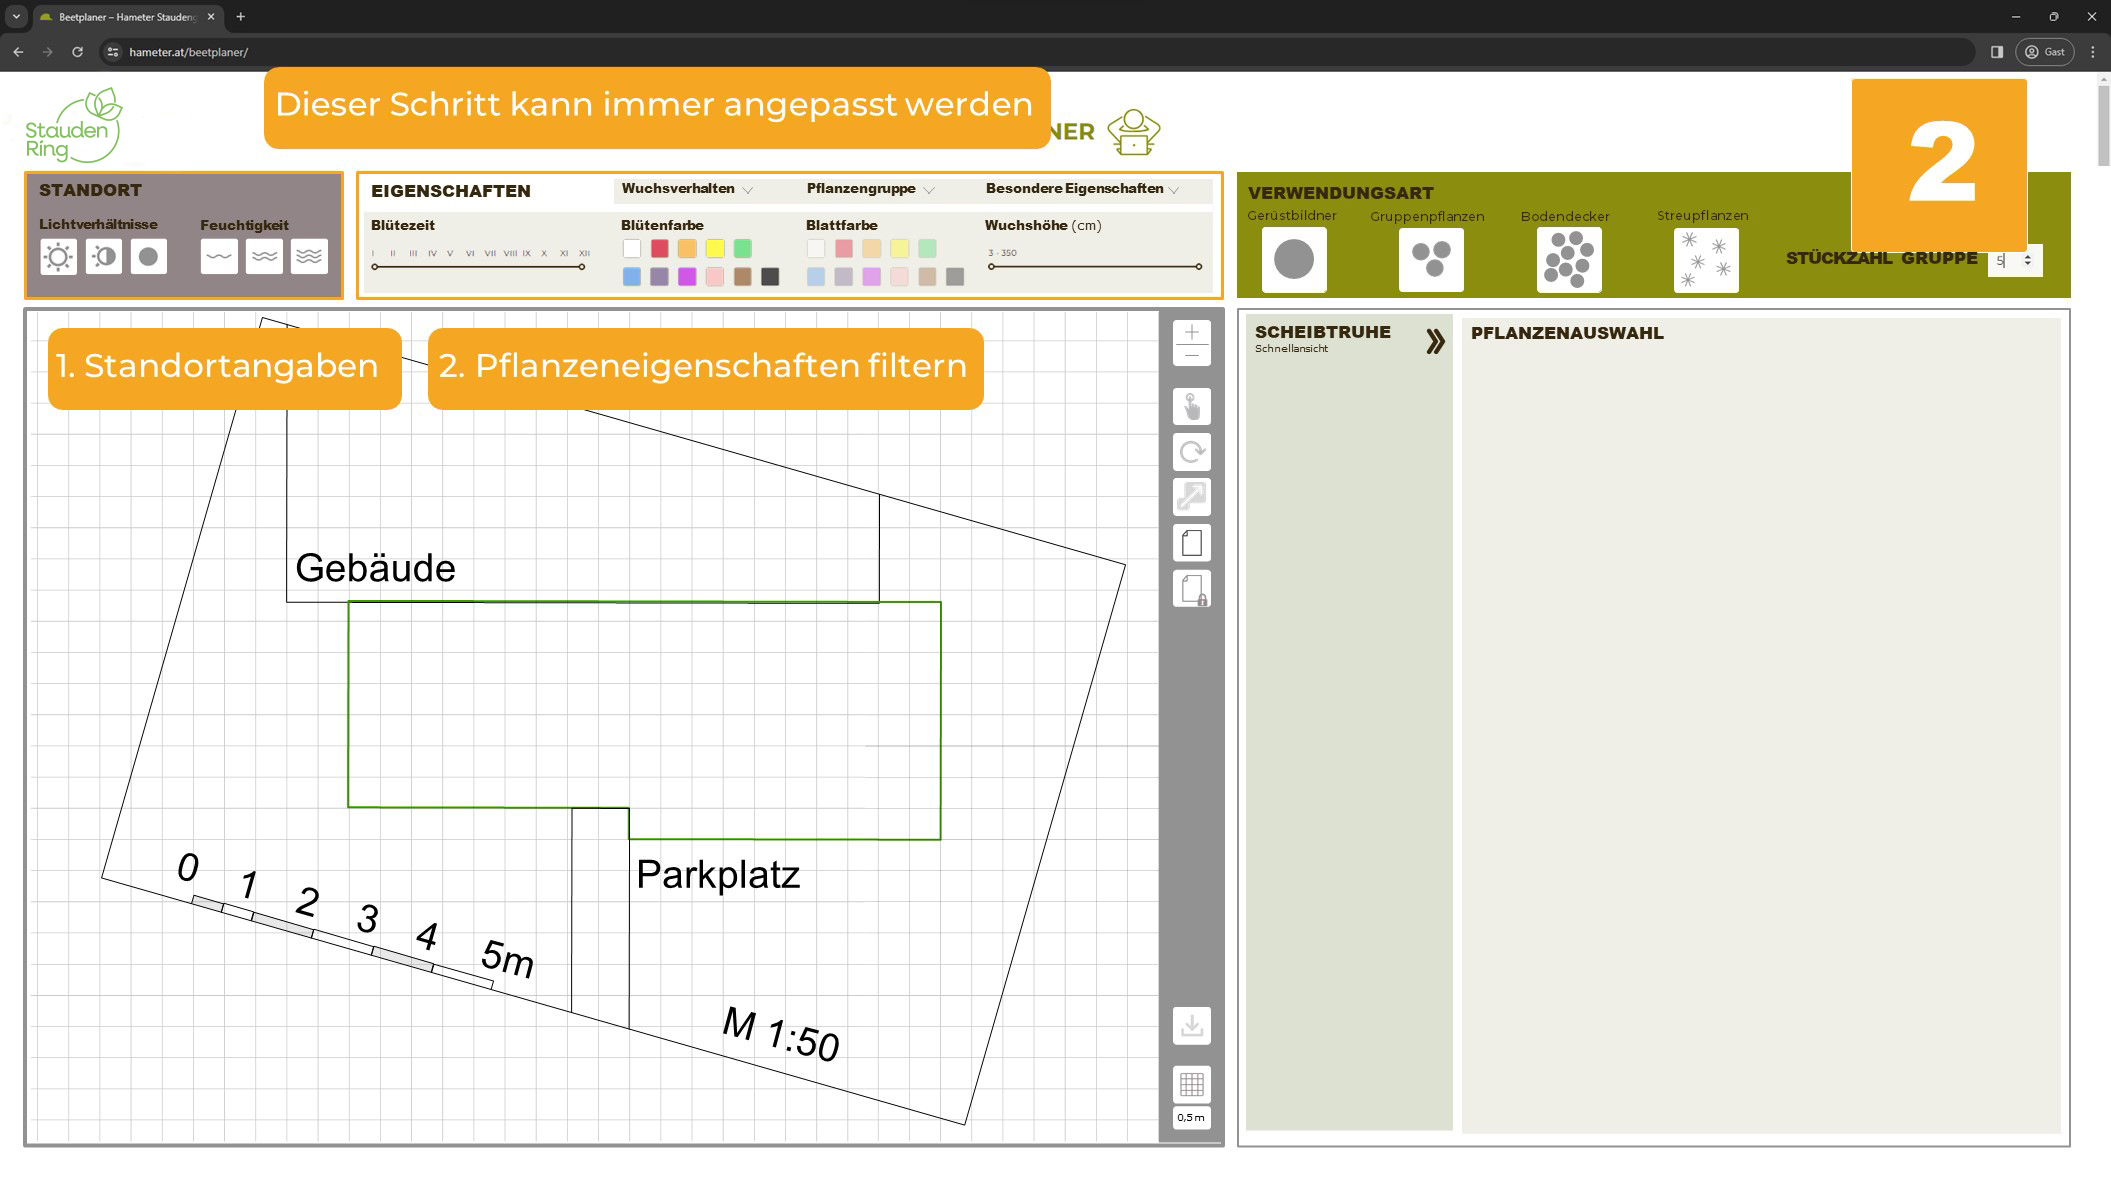The width and height of the screenshot is (2111, 1187).
Task: Click the download plan icon
Action: coord(1191,1026)
